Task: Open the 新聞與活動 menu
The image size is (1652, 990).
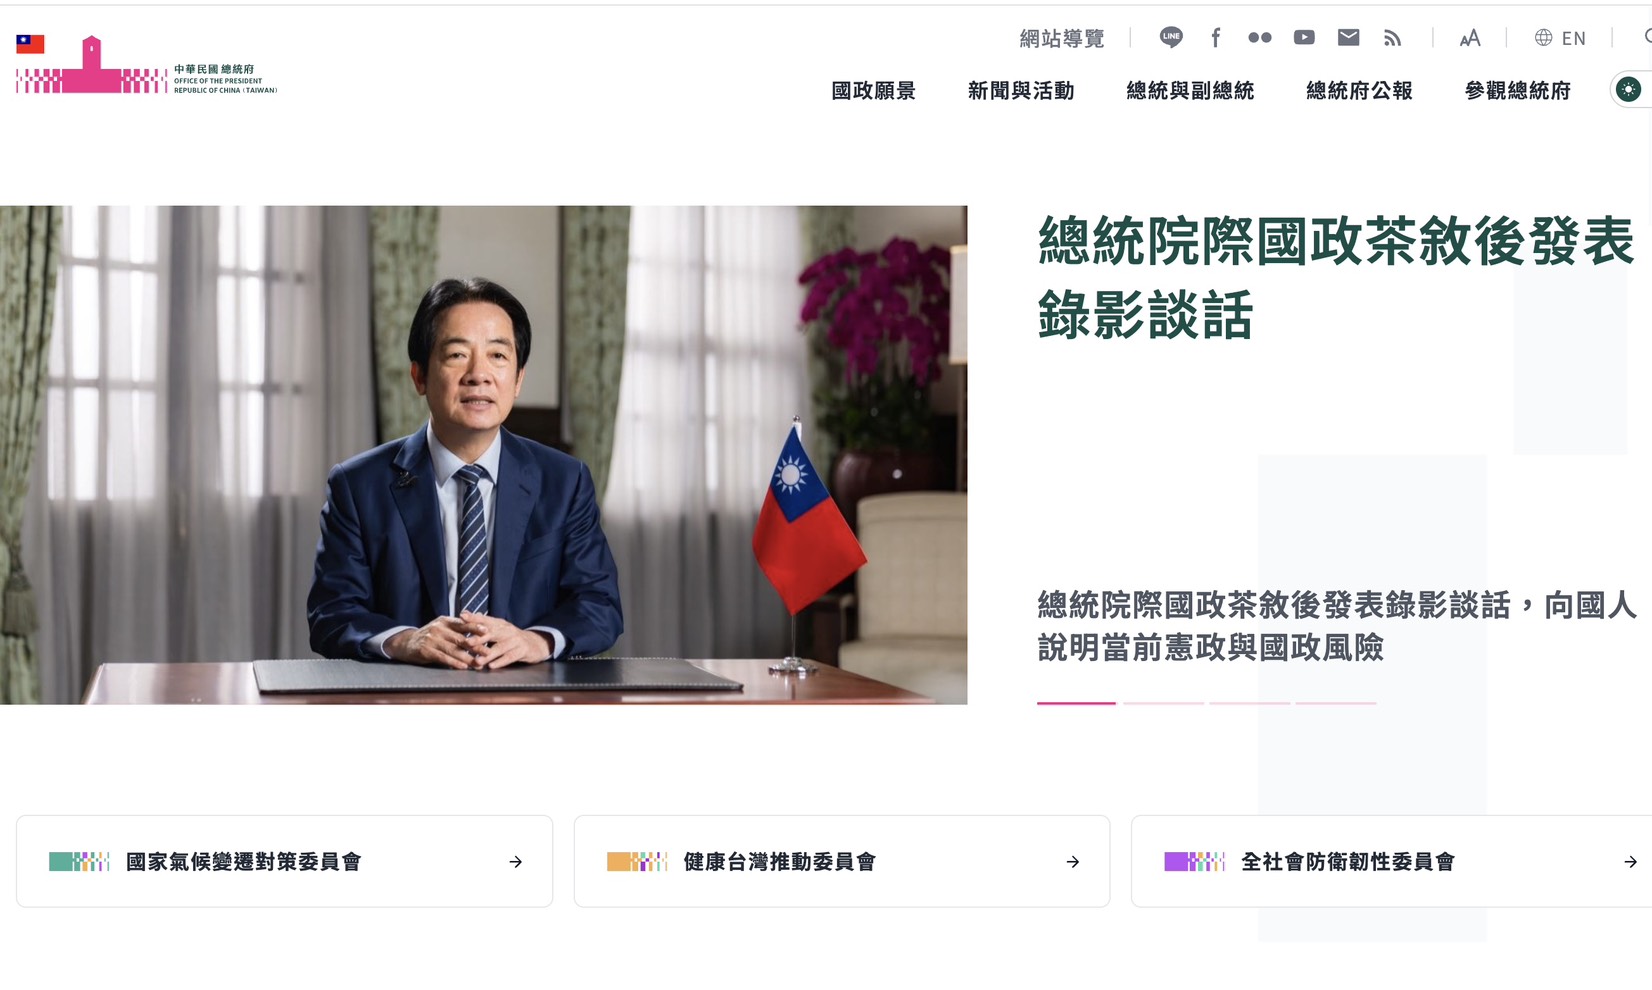Action: [x=1021, y=91]
